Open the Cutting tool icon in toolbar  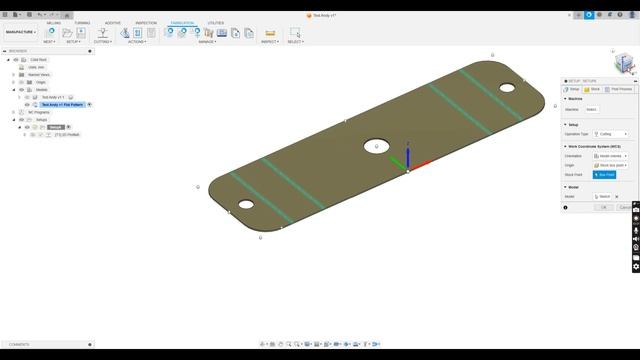click(x=103, y=33)
